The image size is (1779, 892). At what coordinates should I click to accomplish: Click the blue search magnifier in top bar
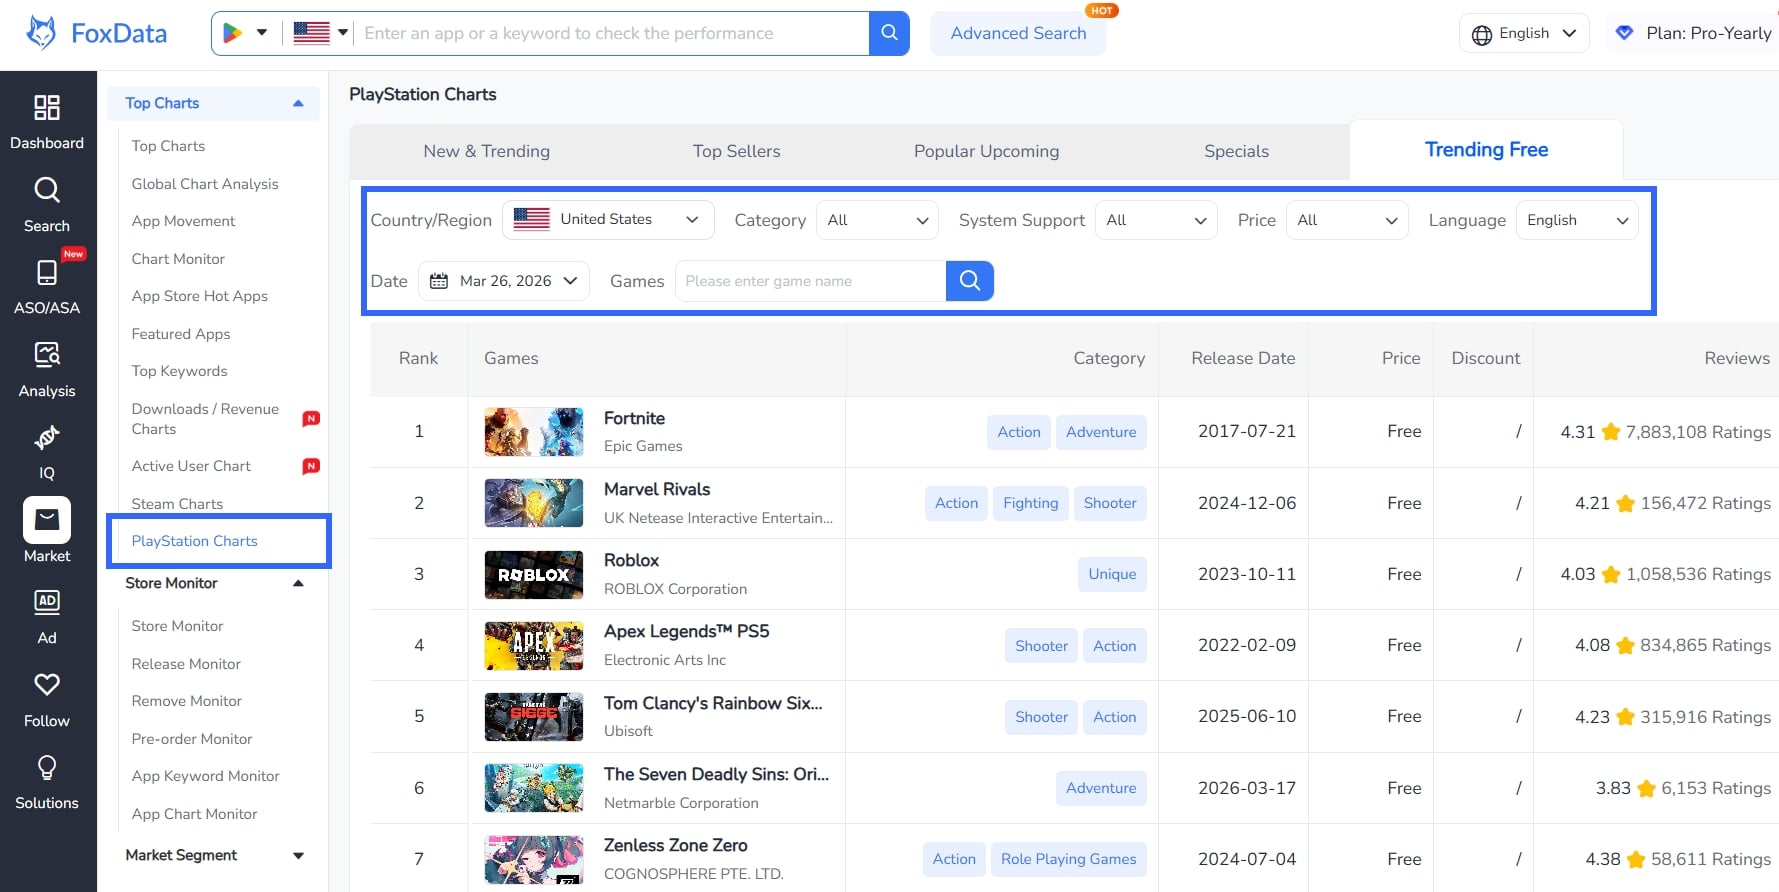[x=889, y=33]
